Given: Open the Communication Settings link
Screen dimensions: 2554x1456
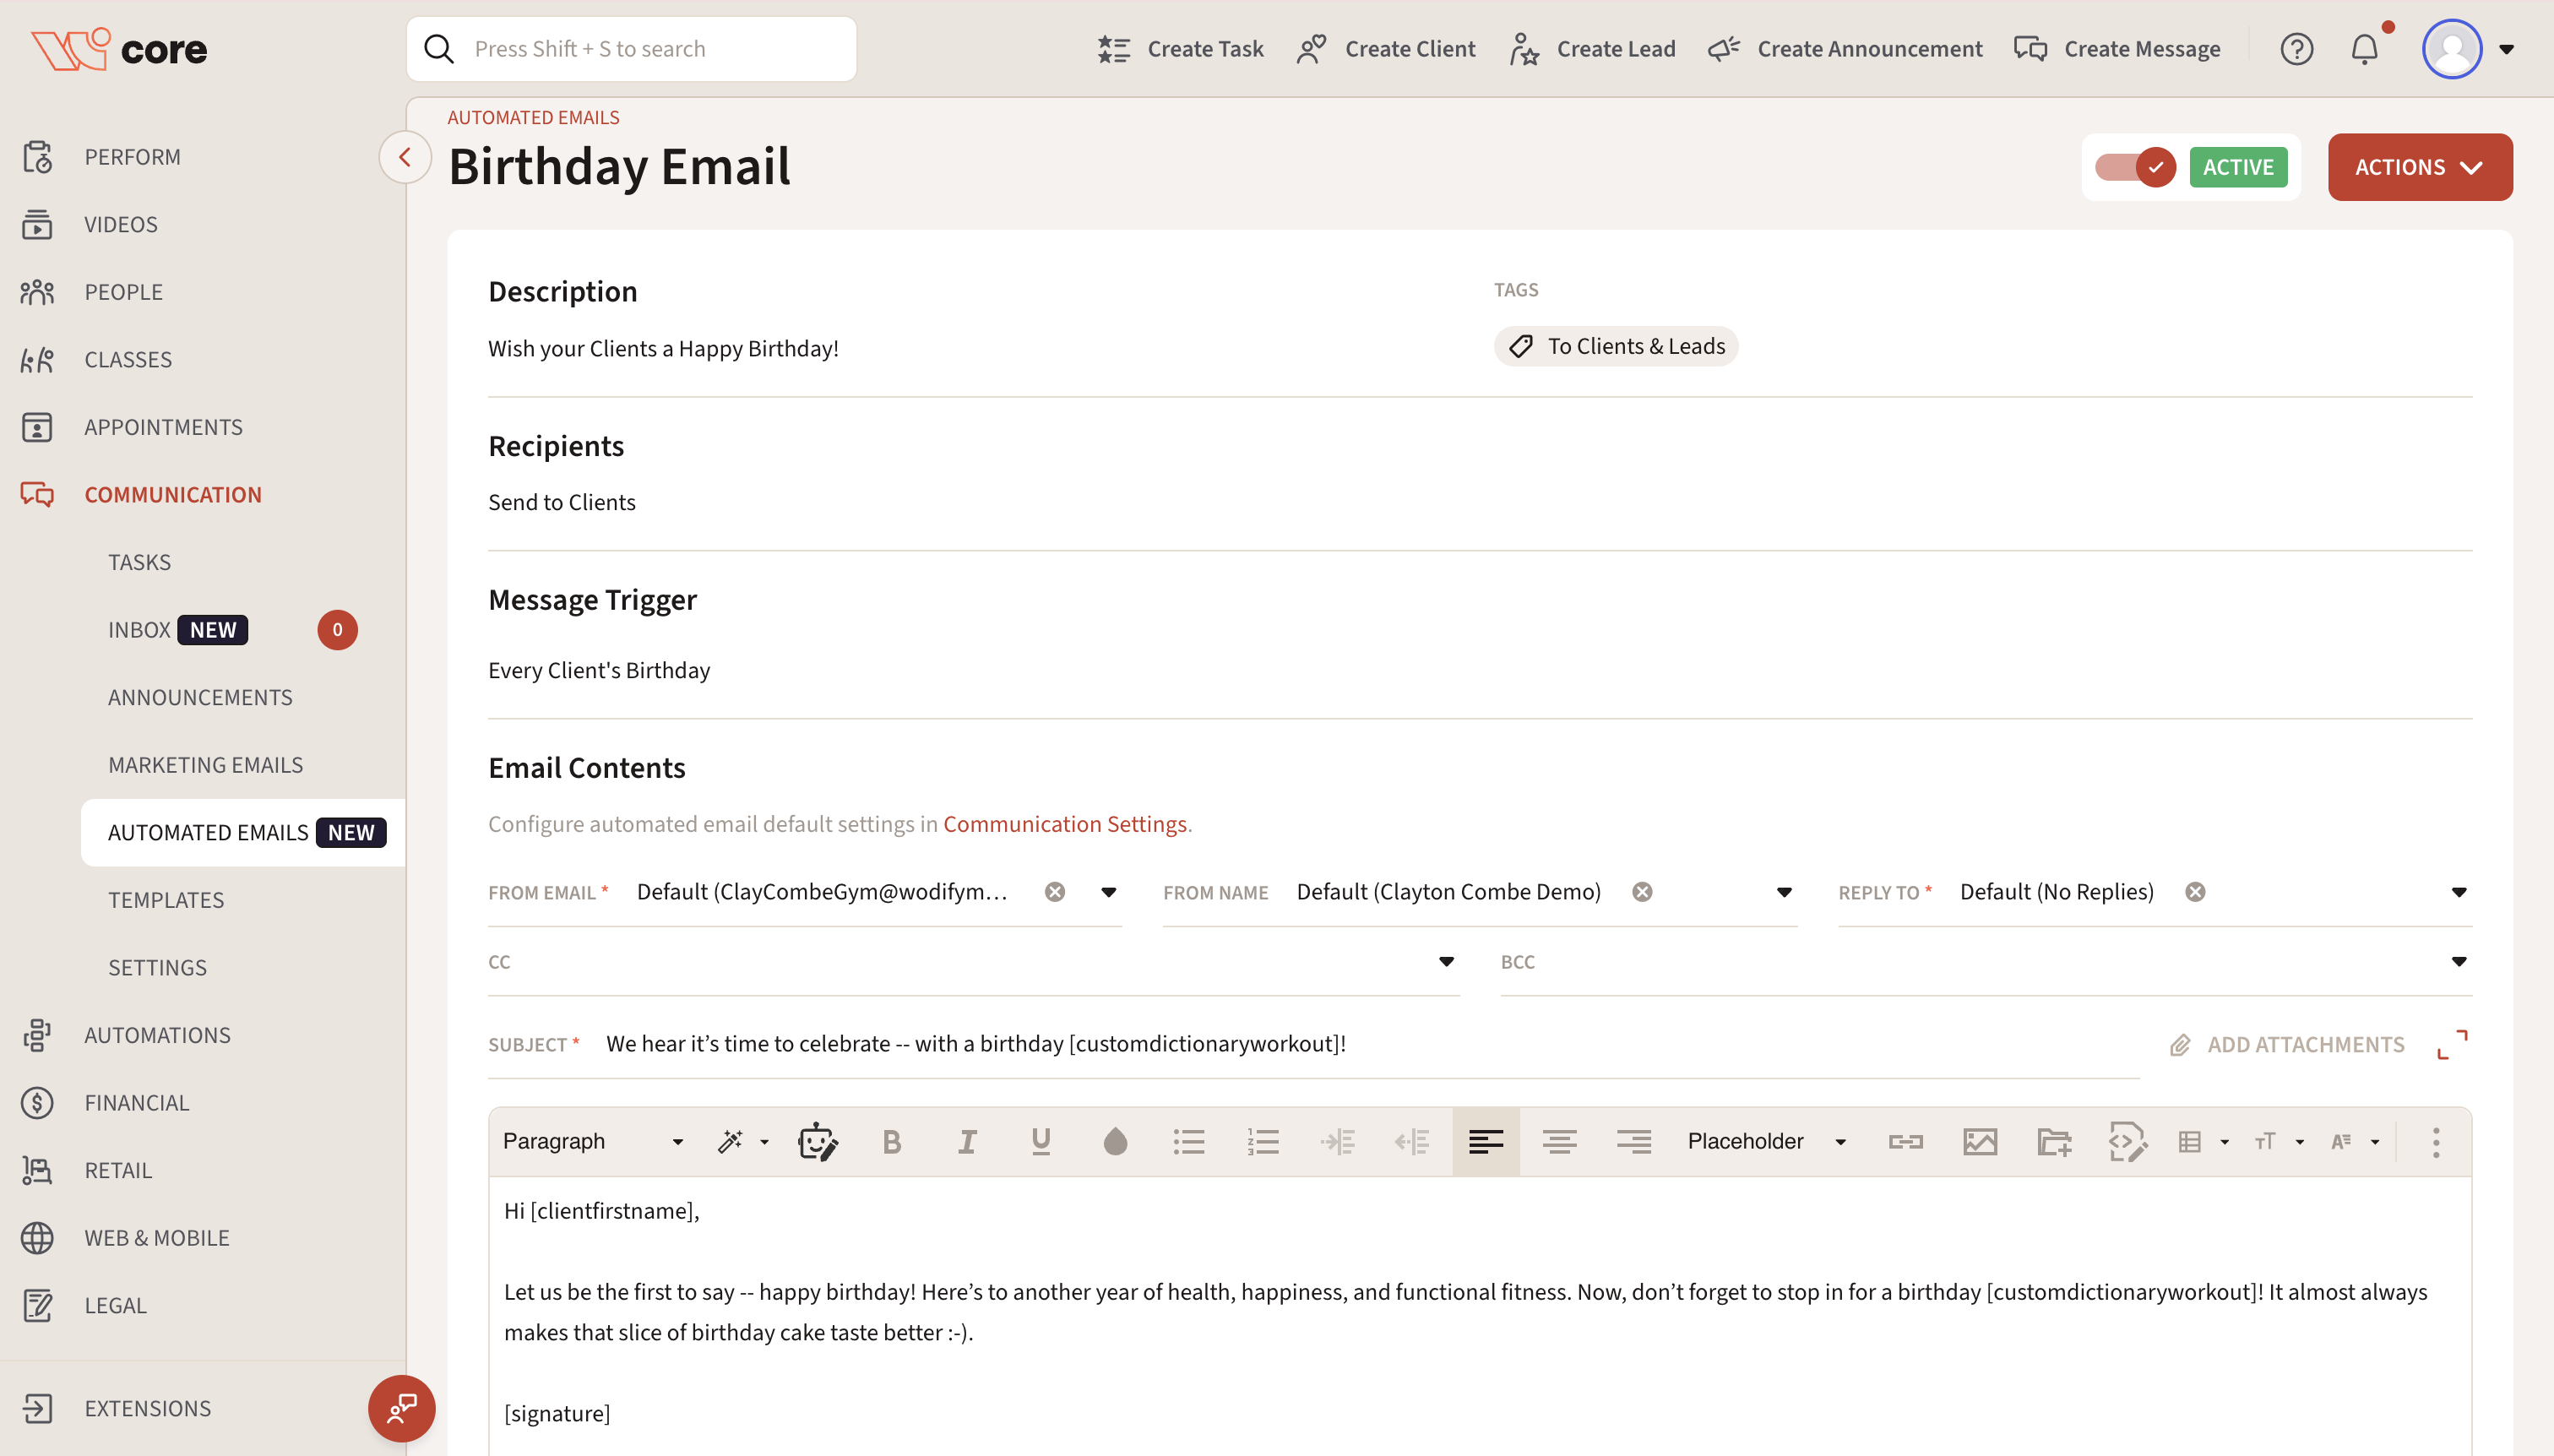Looking at the screenshot, I should 1064,824.
